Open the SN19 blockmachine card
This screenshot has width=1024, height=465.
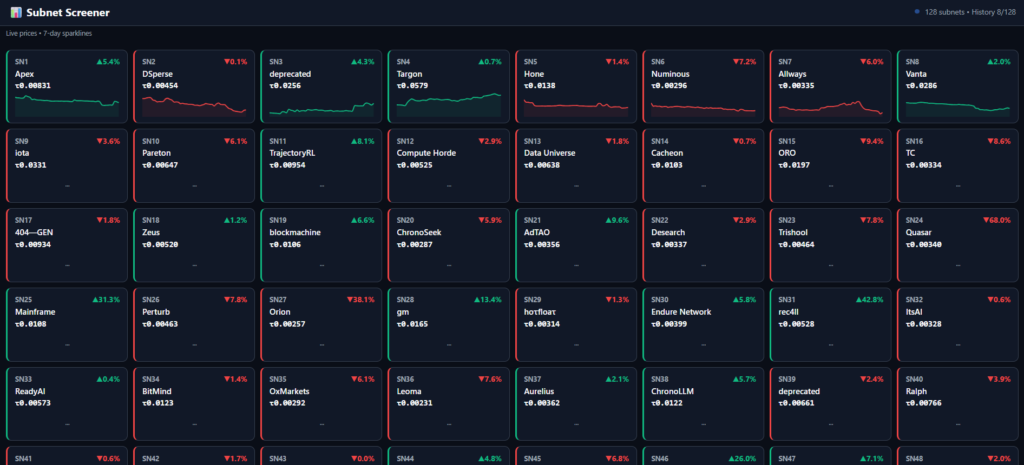pyautogui.click(x=321, y=245)
